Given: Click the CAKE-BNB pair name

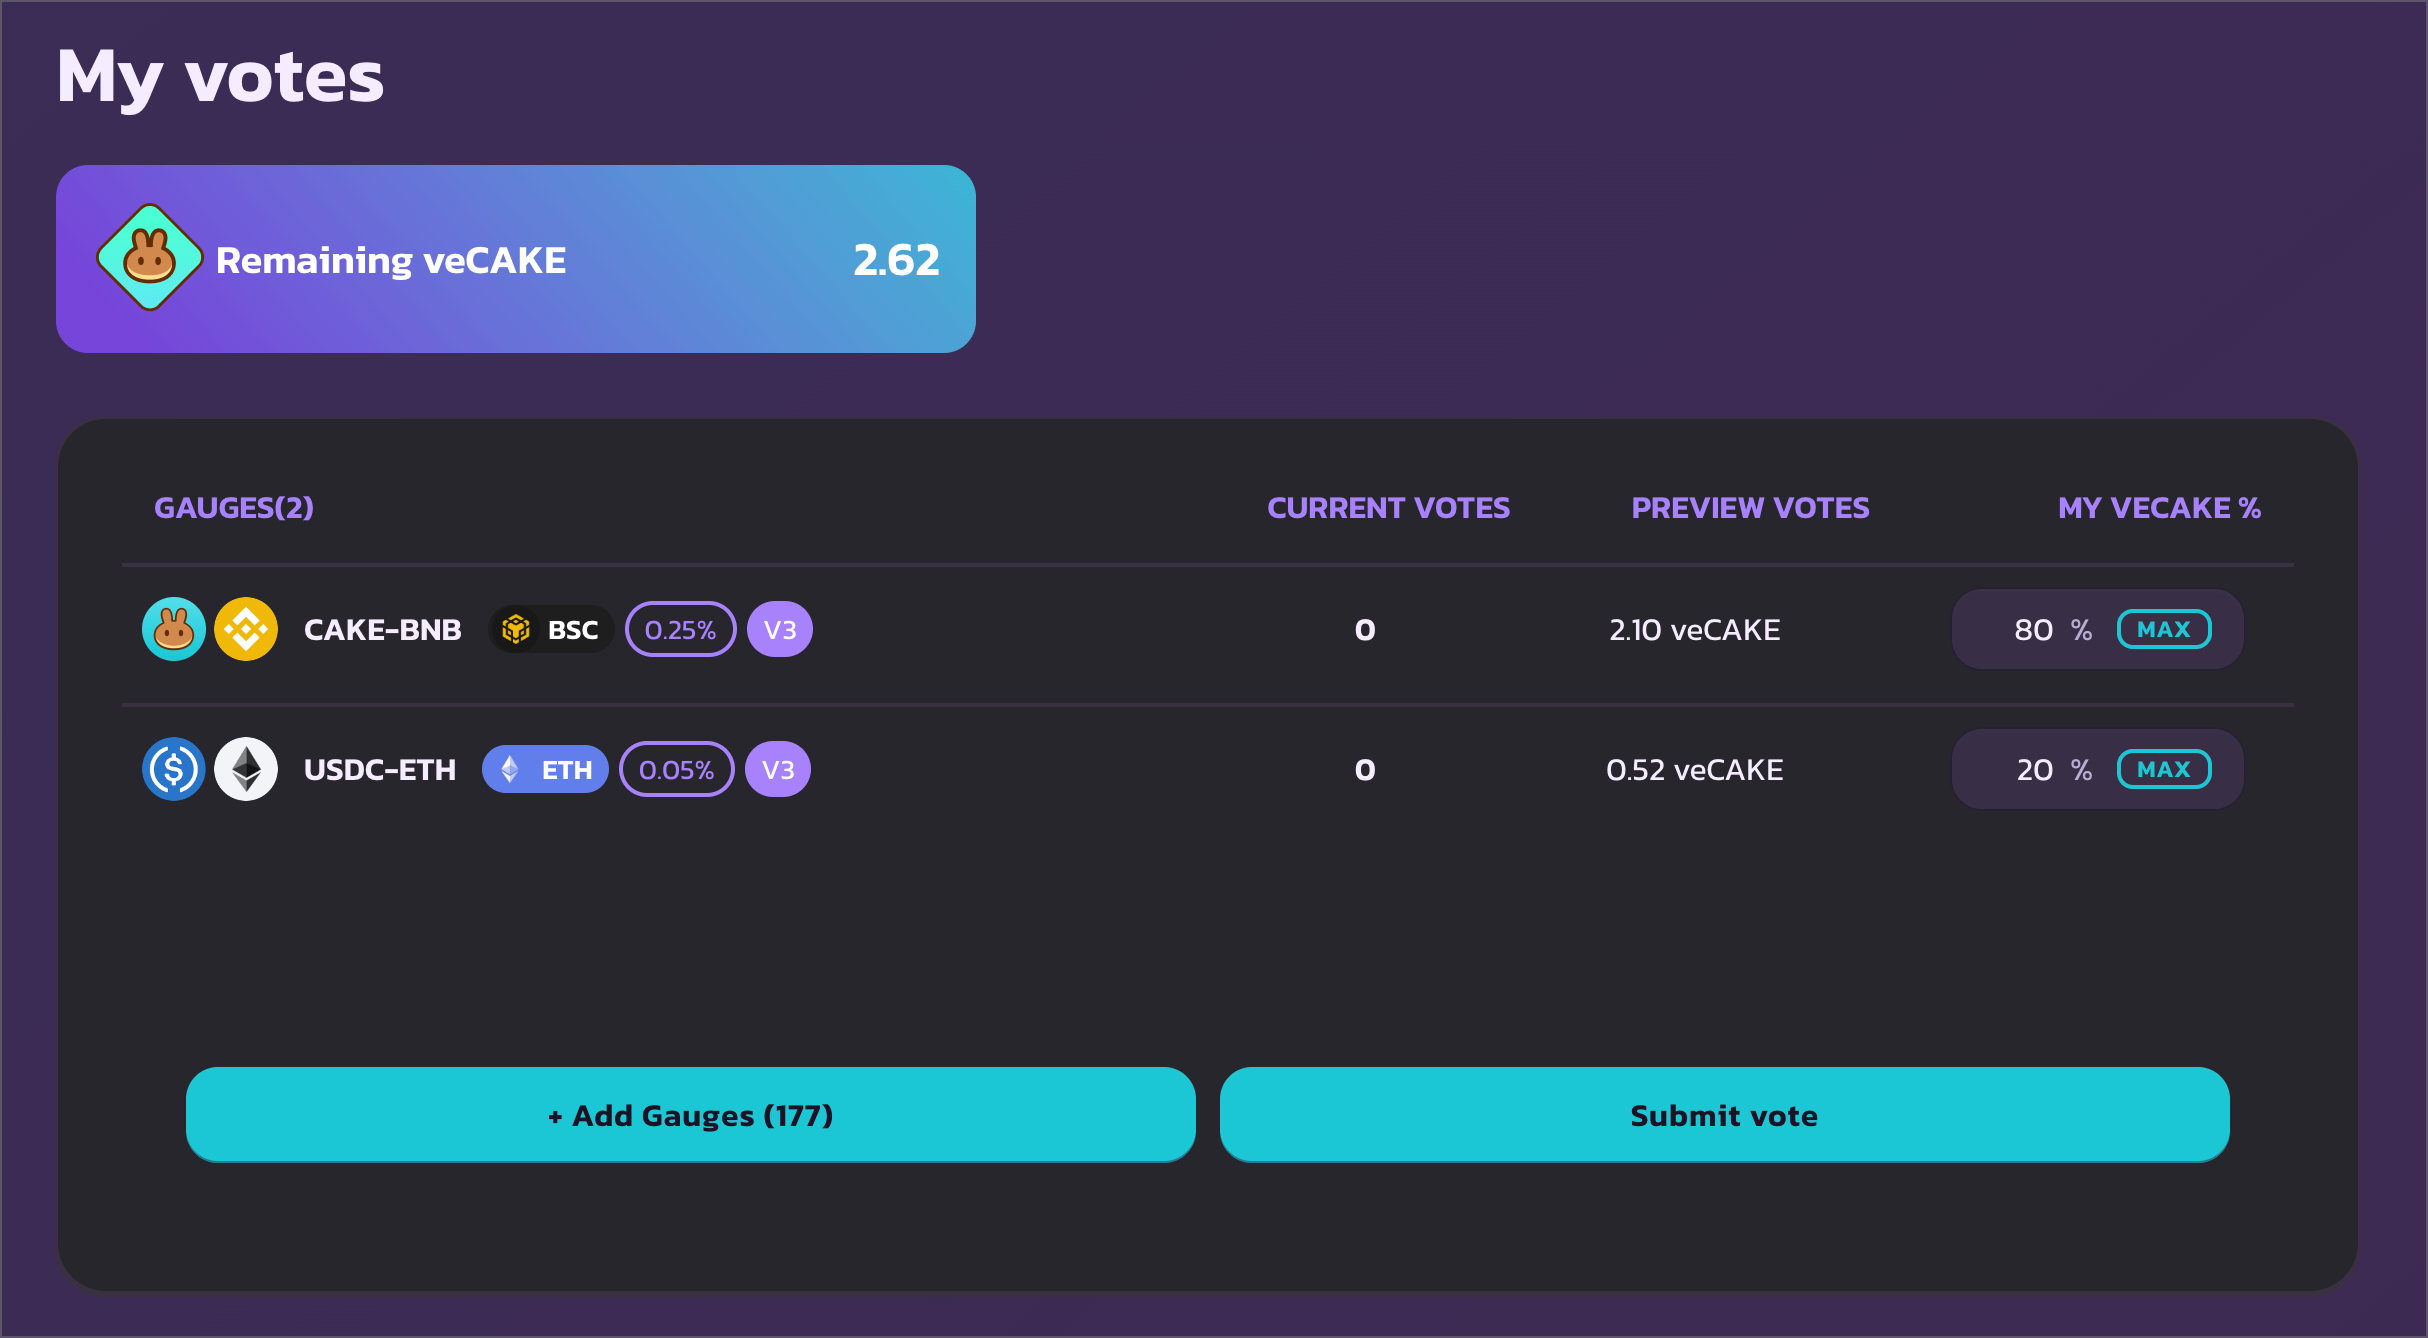Looking at the screenshot, I should 383,629.
